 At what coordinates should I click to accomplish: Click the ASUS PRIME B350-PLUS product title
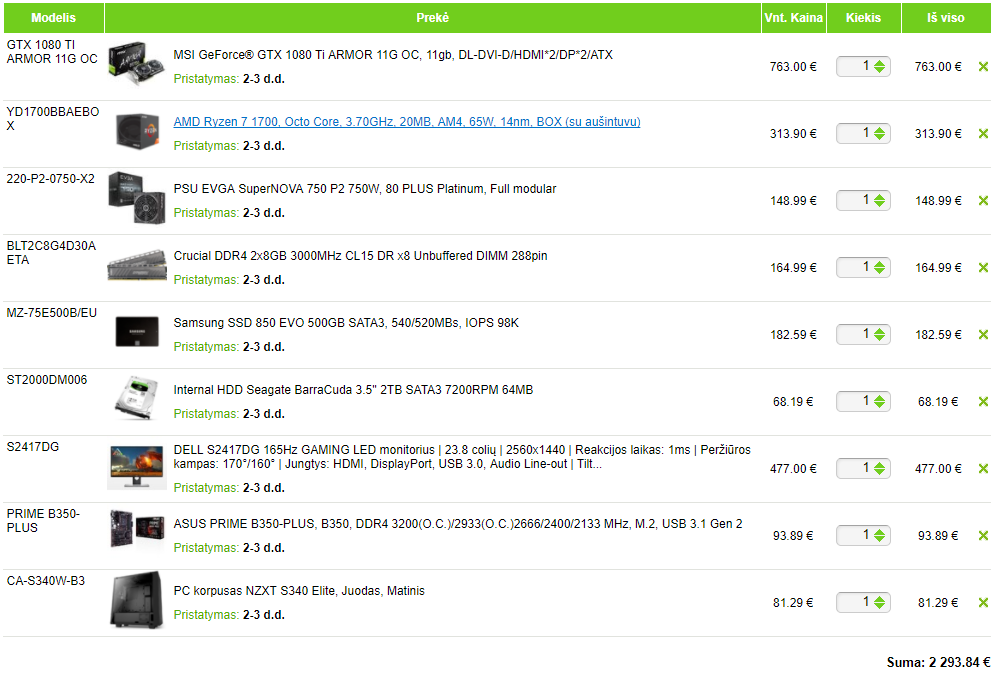pyautogui.click(x=458, y=524)
